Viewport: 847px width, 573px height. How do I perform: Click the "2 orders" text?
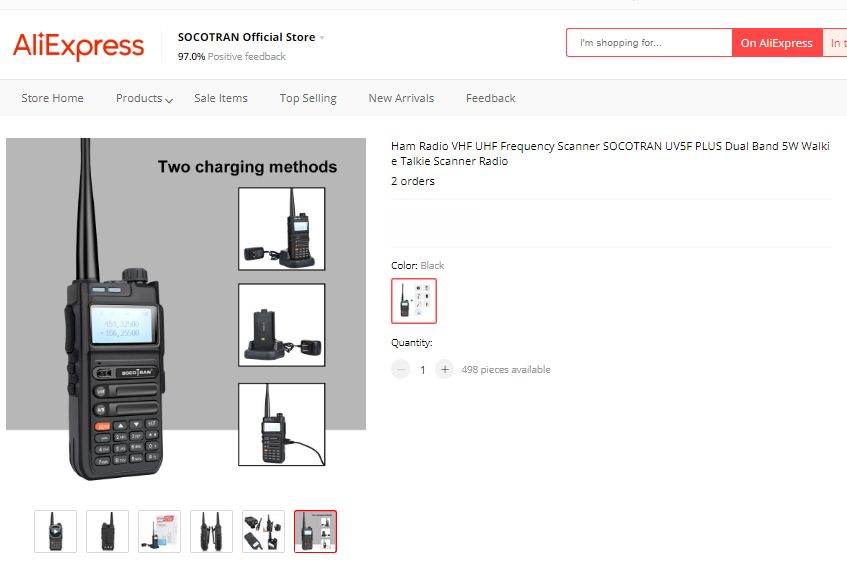[413, 181]
